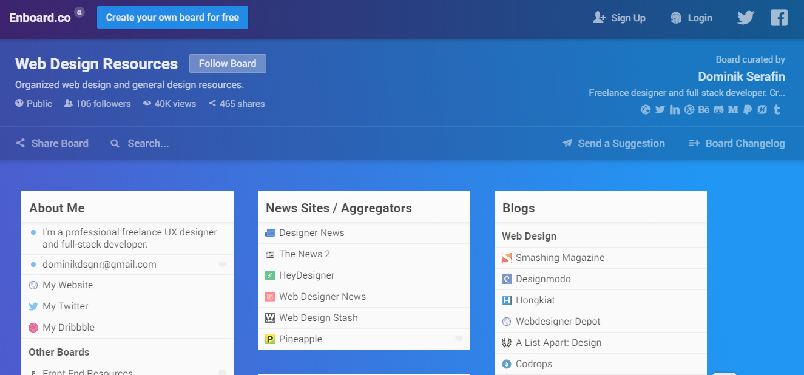This screenshot has width=804, height=375.
Task: Click comment bubble beside the email address
Action: pyautogui.click(x=222, y=265)
